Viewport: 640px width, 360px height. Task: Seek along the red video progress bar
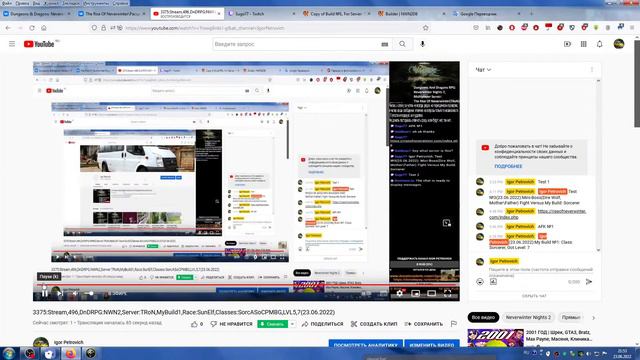click(246, 284)
